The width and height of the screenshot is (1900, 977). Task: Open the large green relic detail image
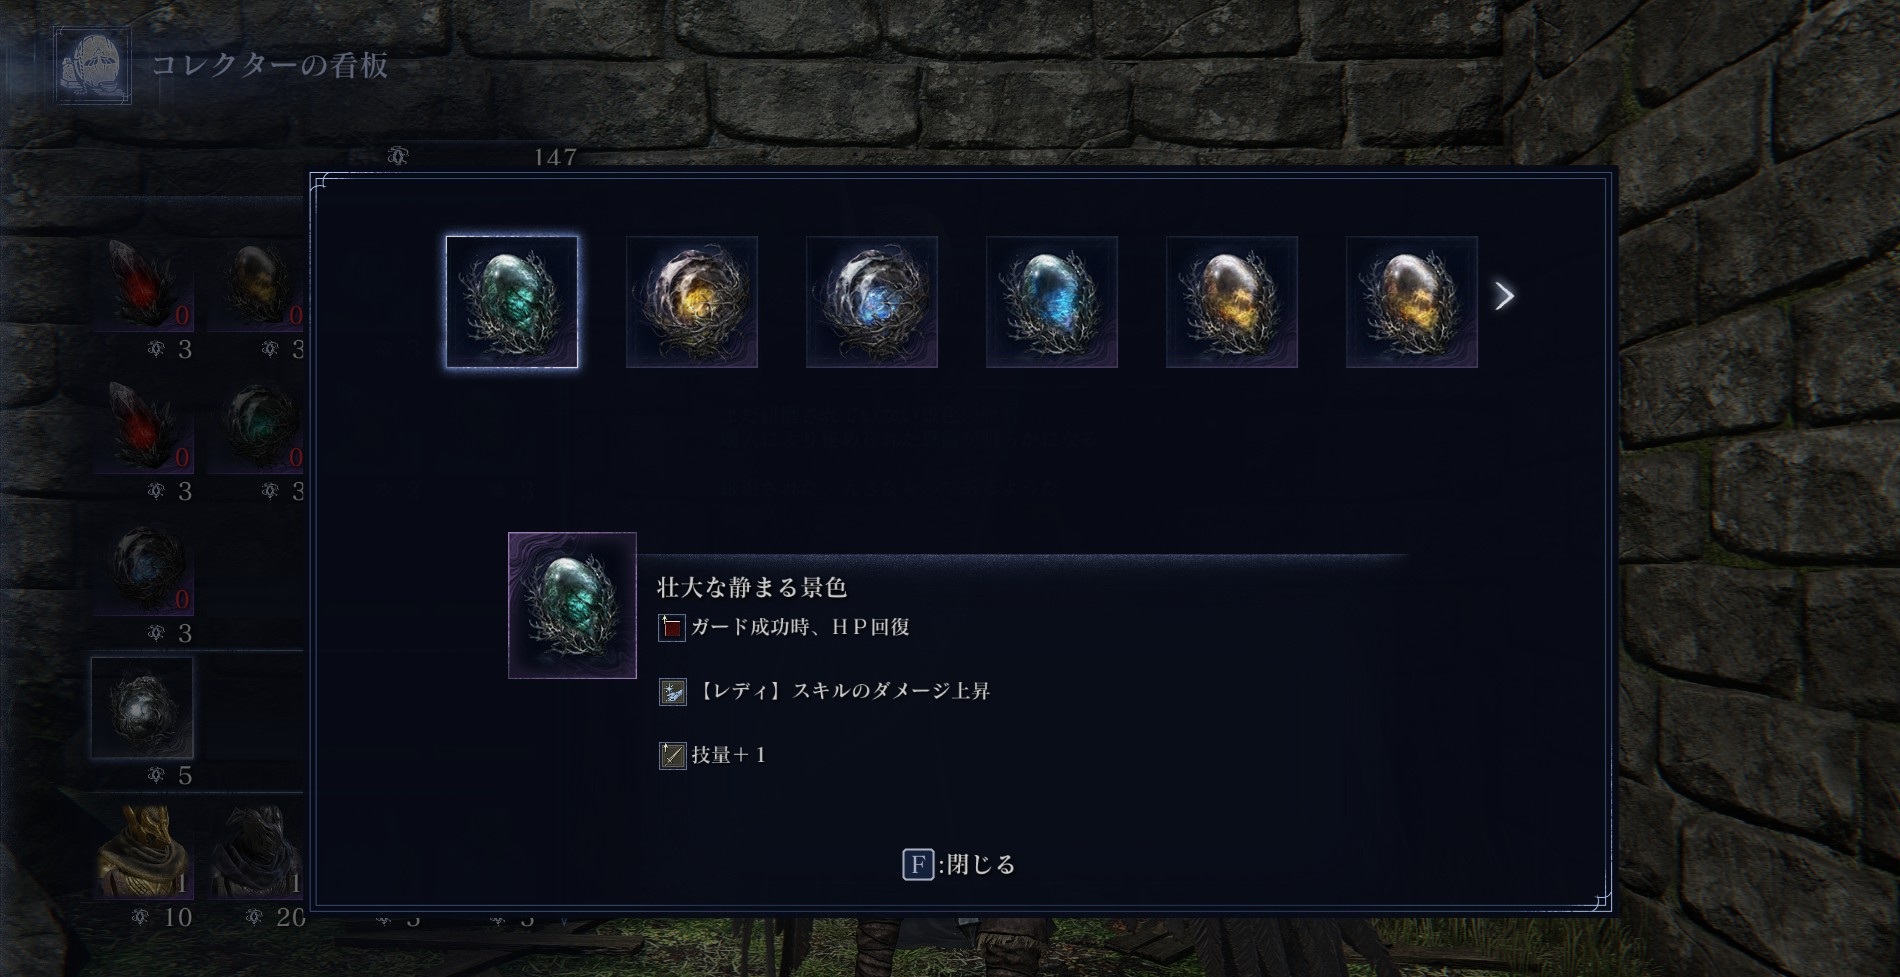pos(572,605)
